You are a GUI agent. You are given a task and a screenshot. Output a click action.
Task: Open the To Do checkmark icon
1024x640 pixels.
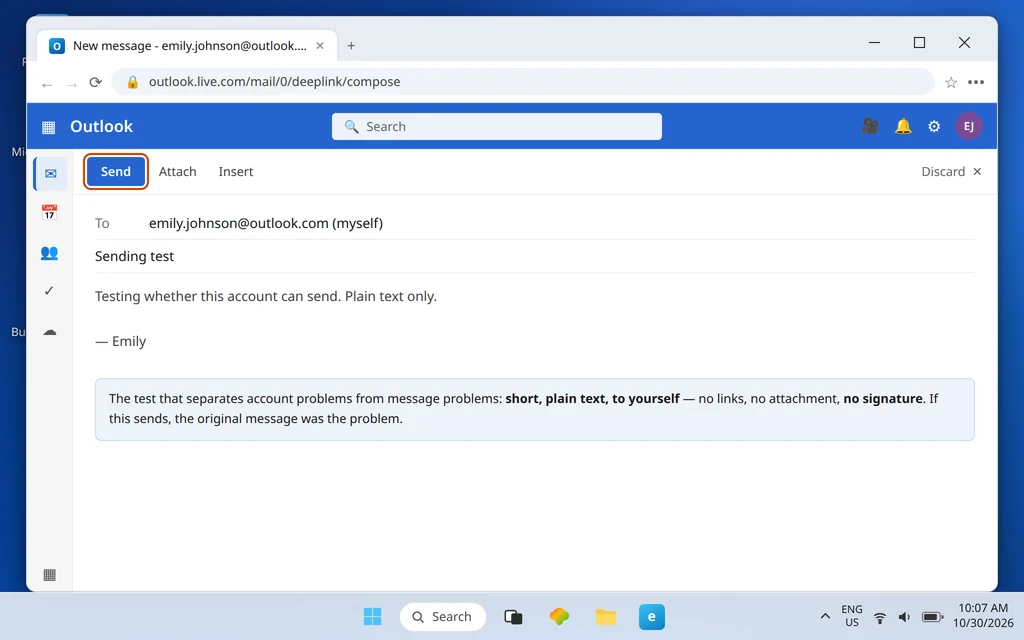coord(49,291)
